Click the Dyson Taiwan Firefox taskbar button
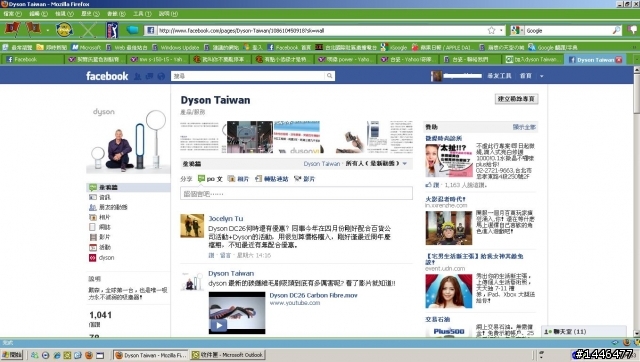This screenshot has height=362, width=640. pyautogui.click(x=151, y=355)
